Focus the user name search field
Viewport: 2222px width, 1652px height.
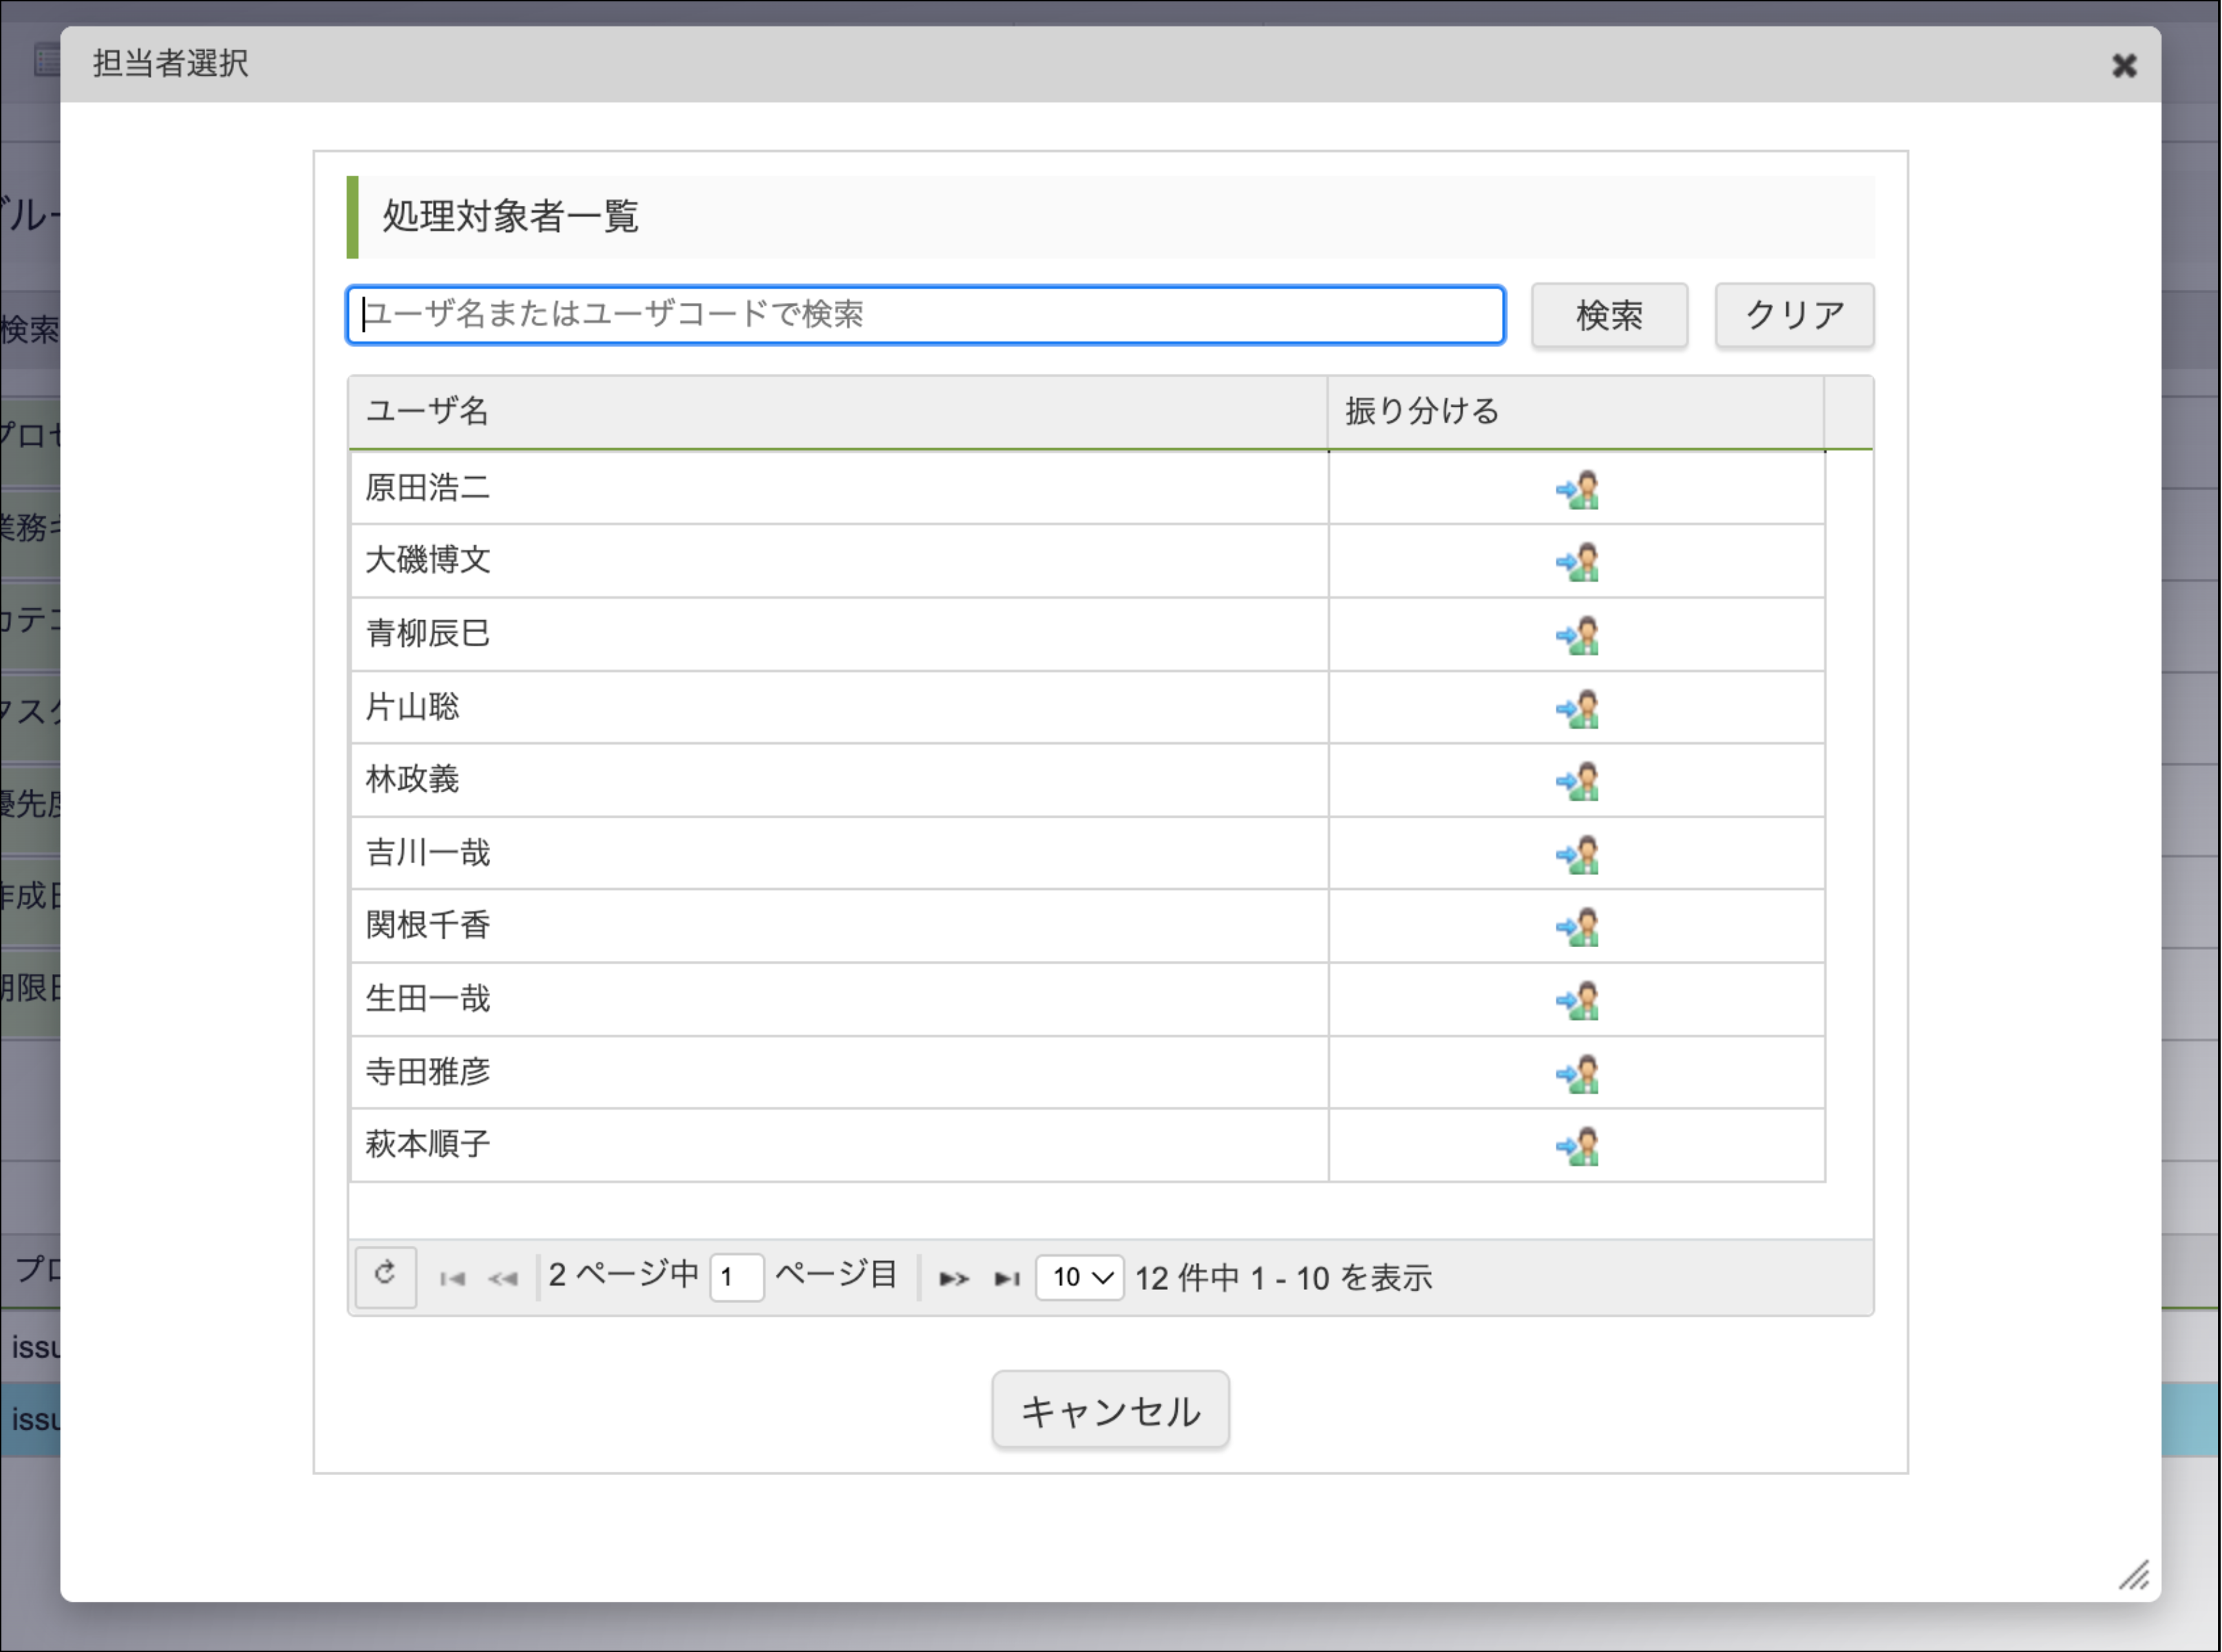925,316
